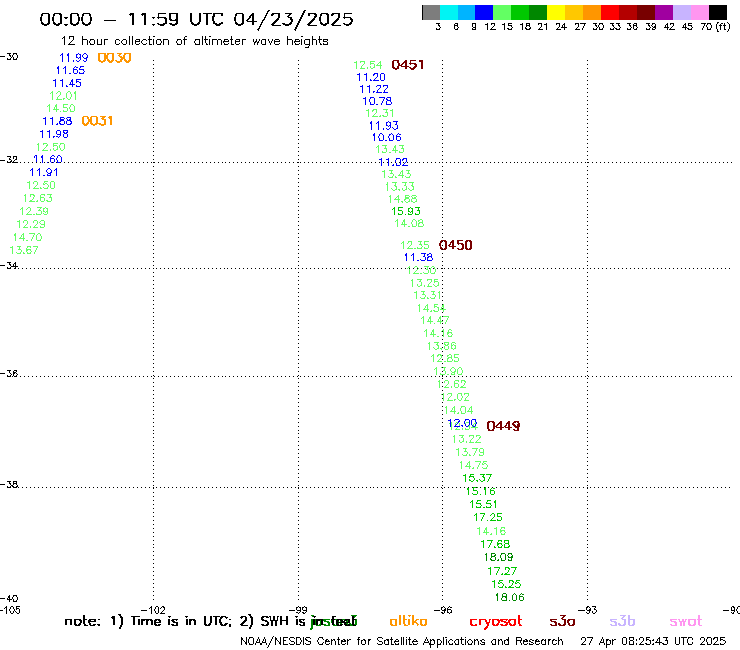
Task: Click the wave height value 14.04
Action: (x=458, y=410)
